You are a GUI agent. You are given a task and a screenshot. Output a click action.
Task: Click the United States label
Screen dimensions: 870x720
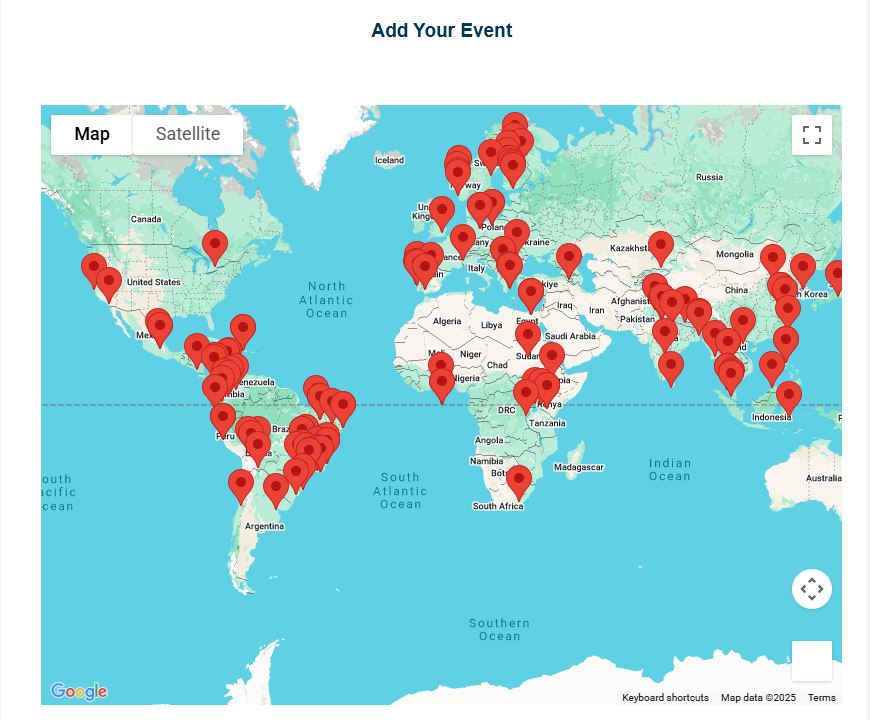154,282
